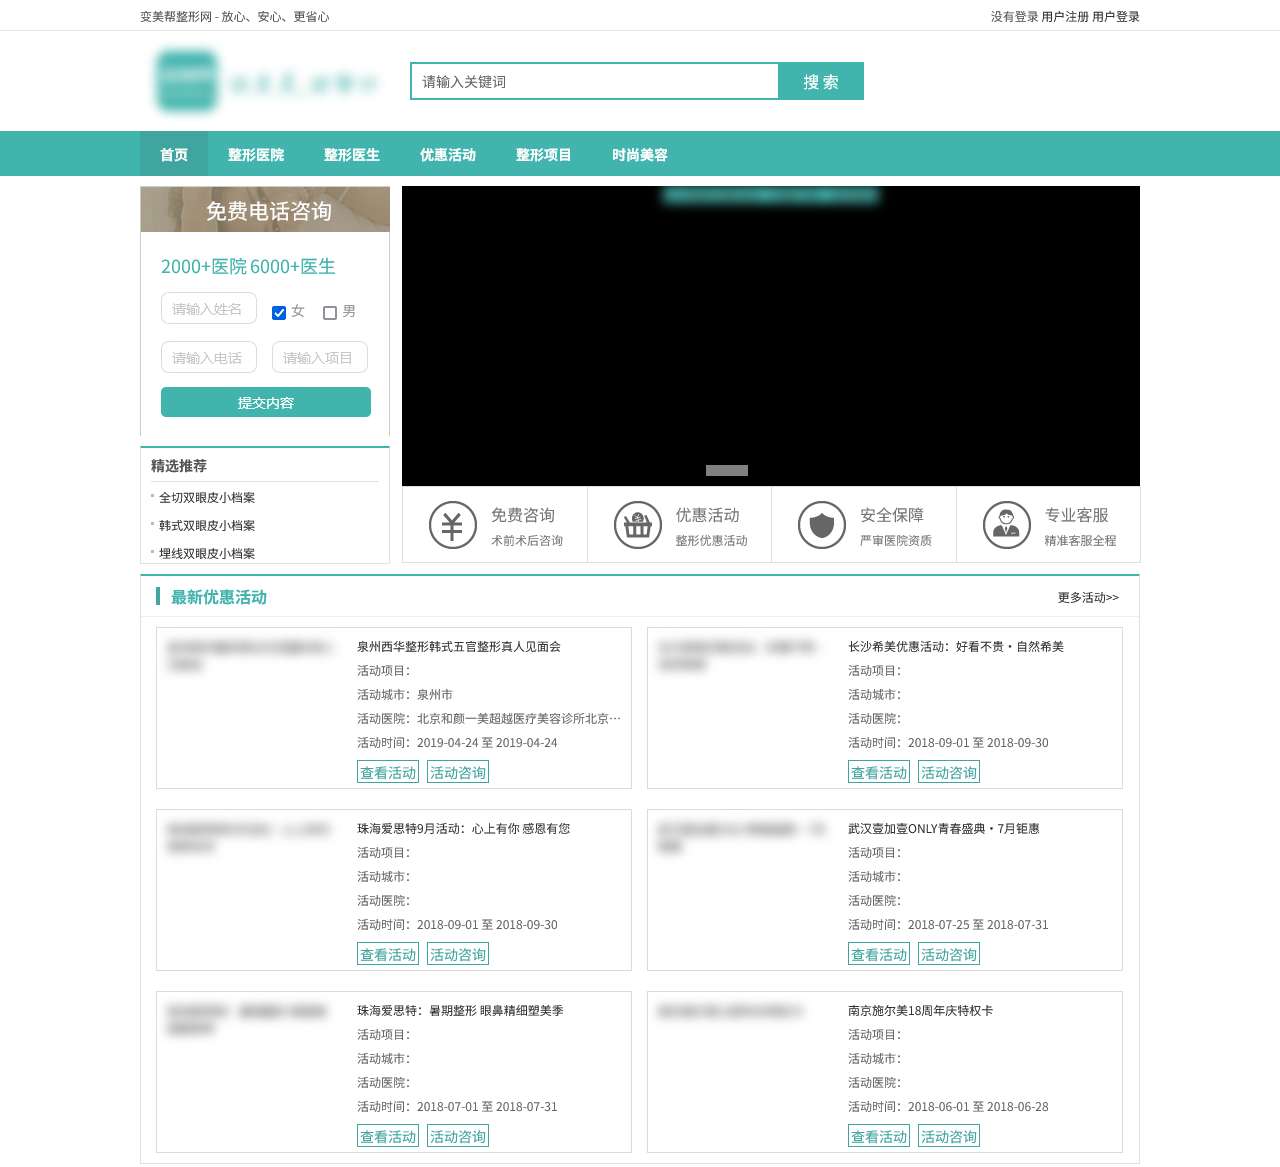Click the shield 安全保障 icon
1280x1167 pixels.
pyautogui.click(x=822, y=525)
